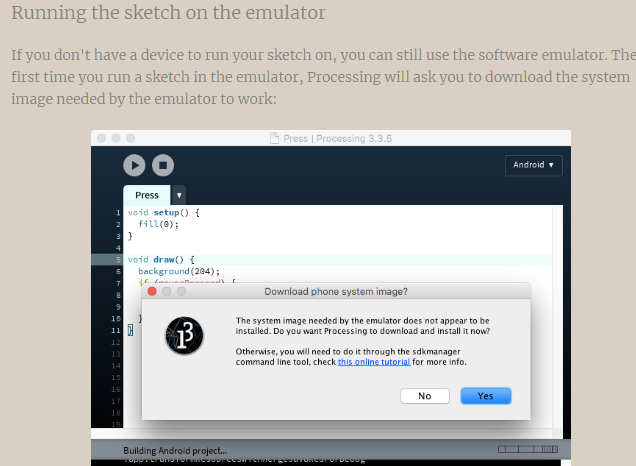Click the 'Building Android project...' status text

pos(175,451)
